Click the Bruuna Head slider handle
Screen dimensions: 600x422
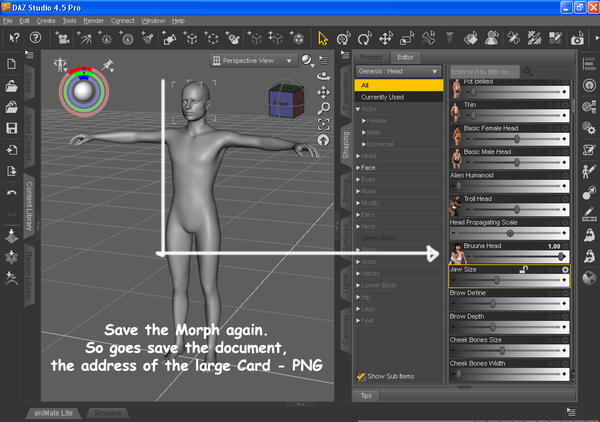[x=561, y=256]
